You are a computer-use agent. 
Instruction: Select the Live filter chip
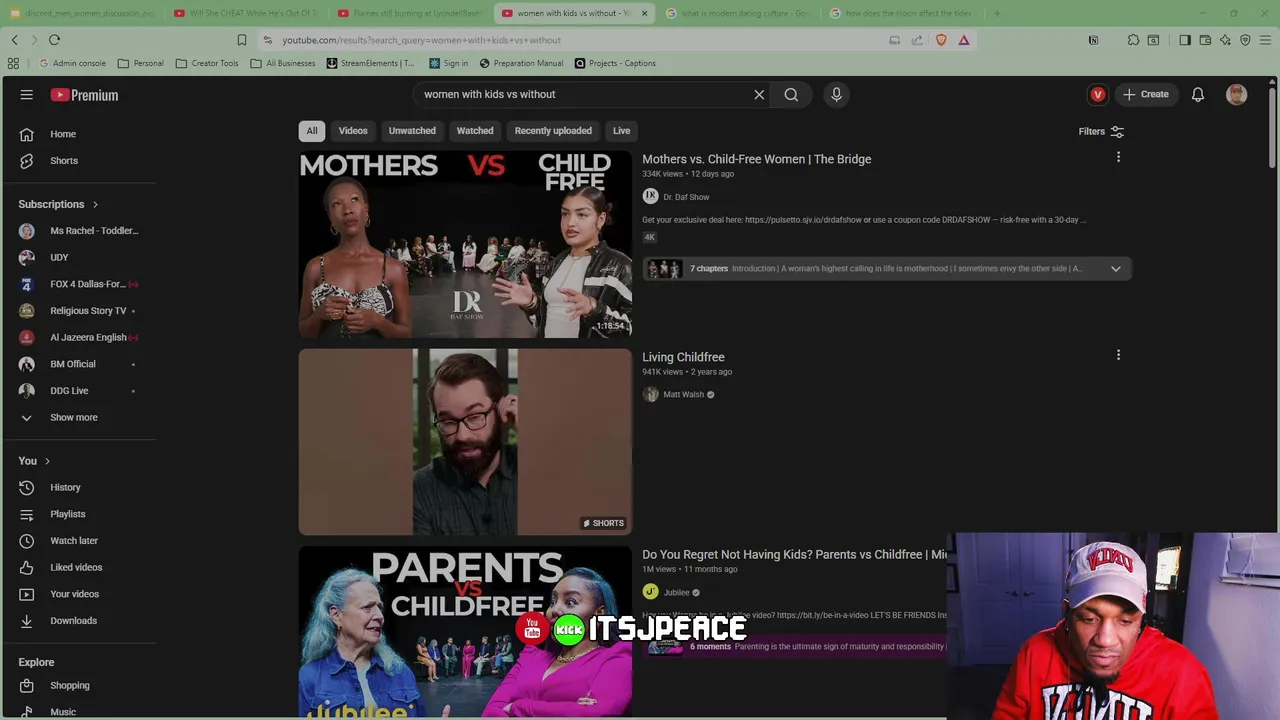pos(621,131)
